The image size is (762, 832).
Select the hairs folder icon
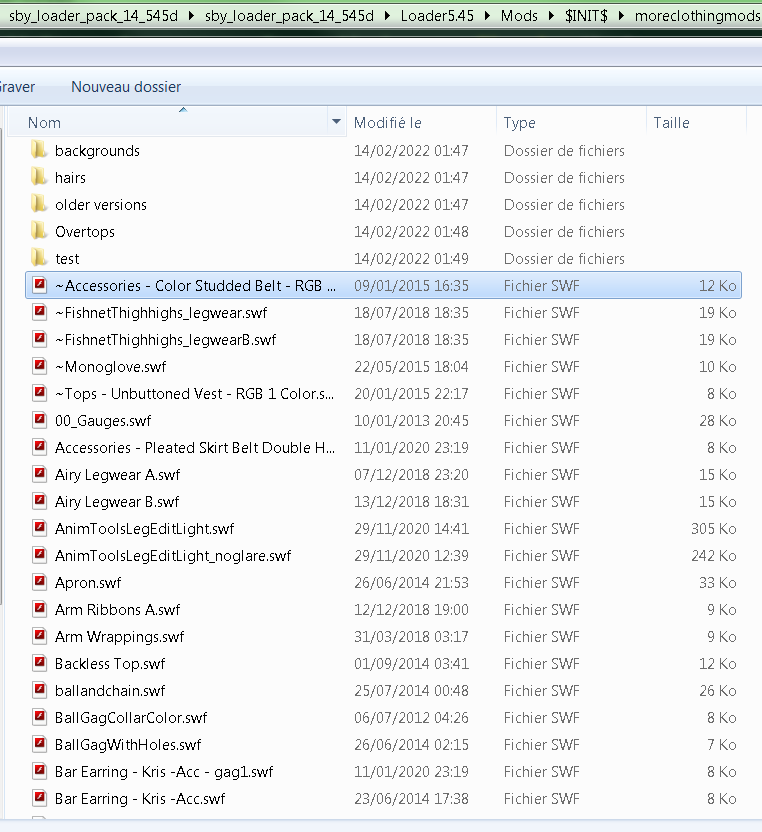[x=39, y=178]
